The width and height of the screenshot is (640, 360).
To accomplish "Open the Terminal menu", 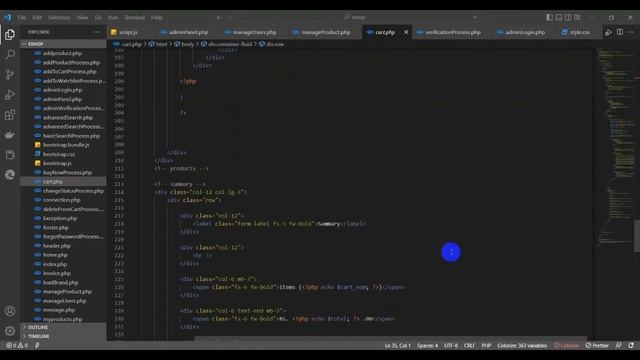I will pos(135,18).
